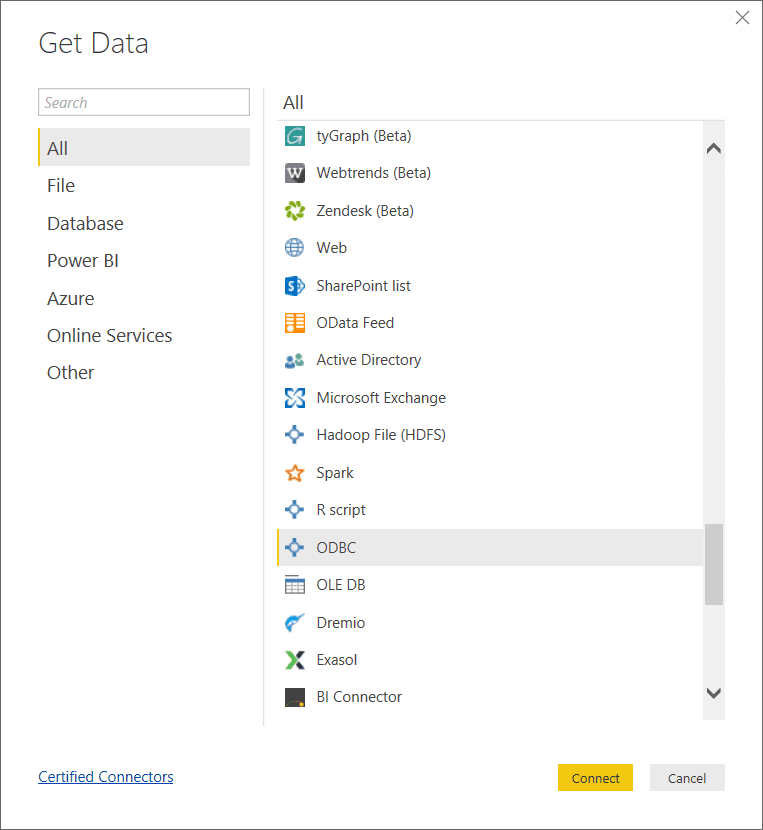Click the connector list scrollbar thumb
Viewport: 763px width, 830px height.
(713, 564)
